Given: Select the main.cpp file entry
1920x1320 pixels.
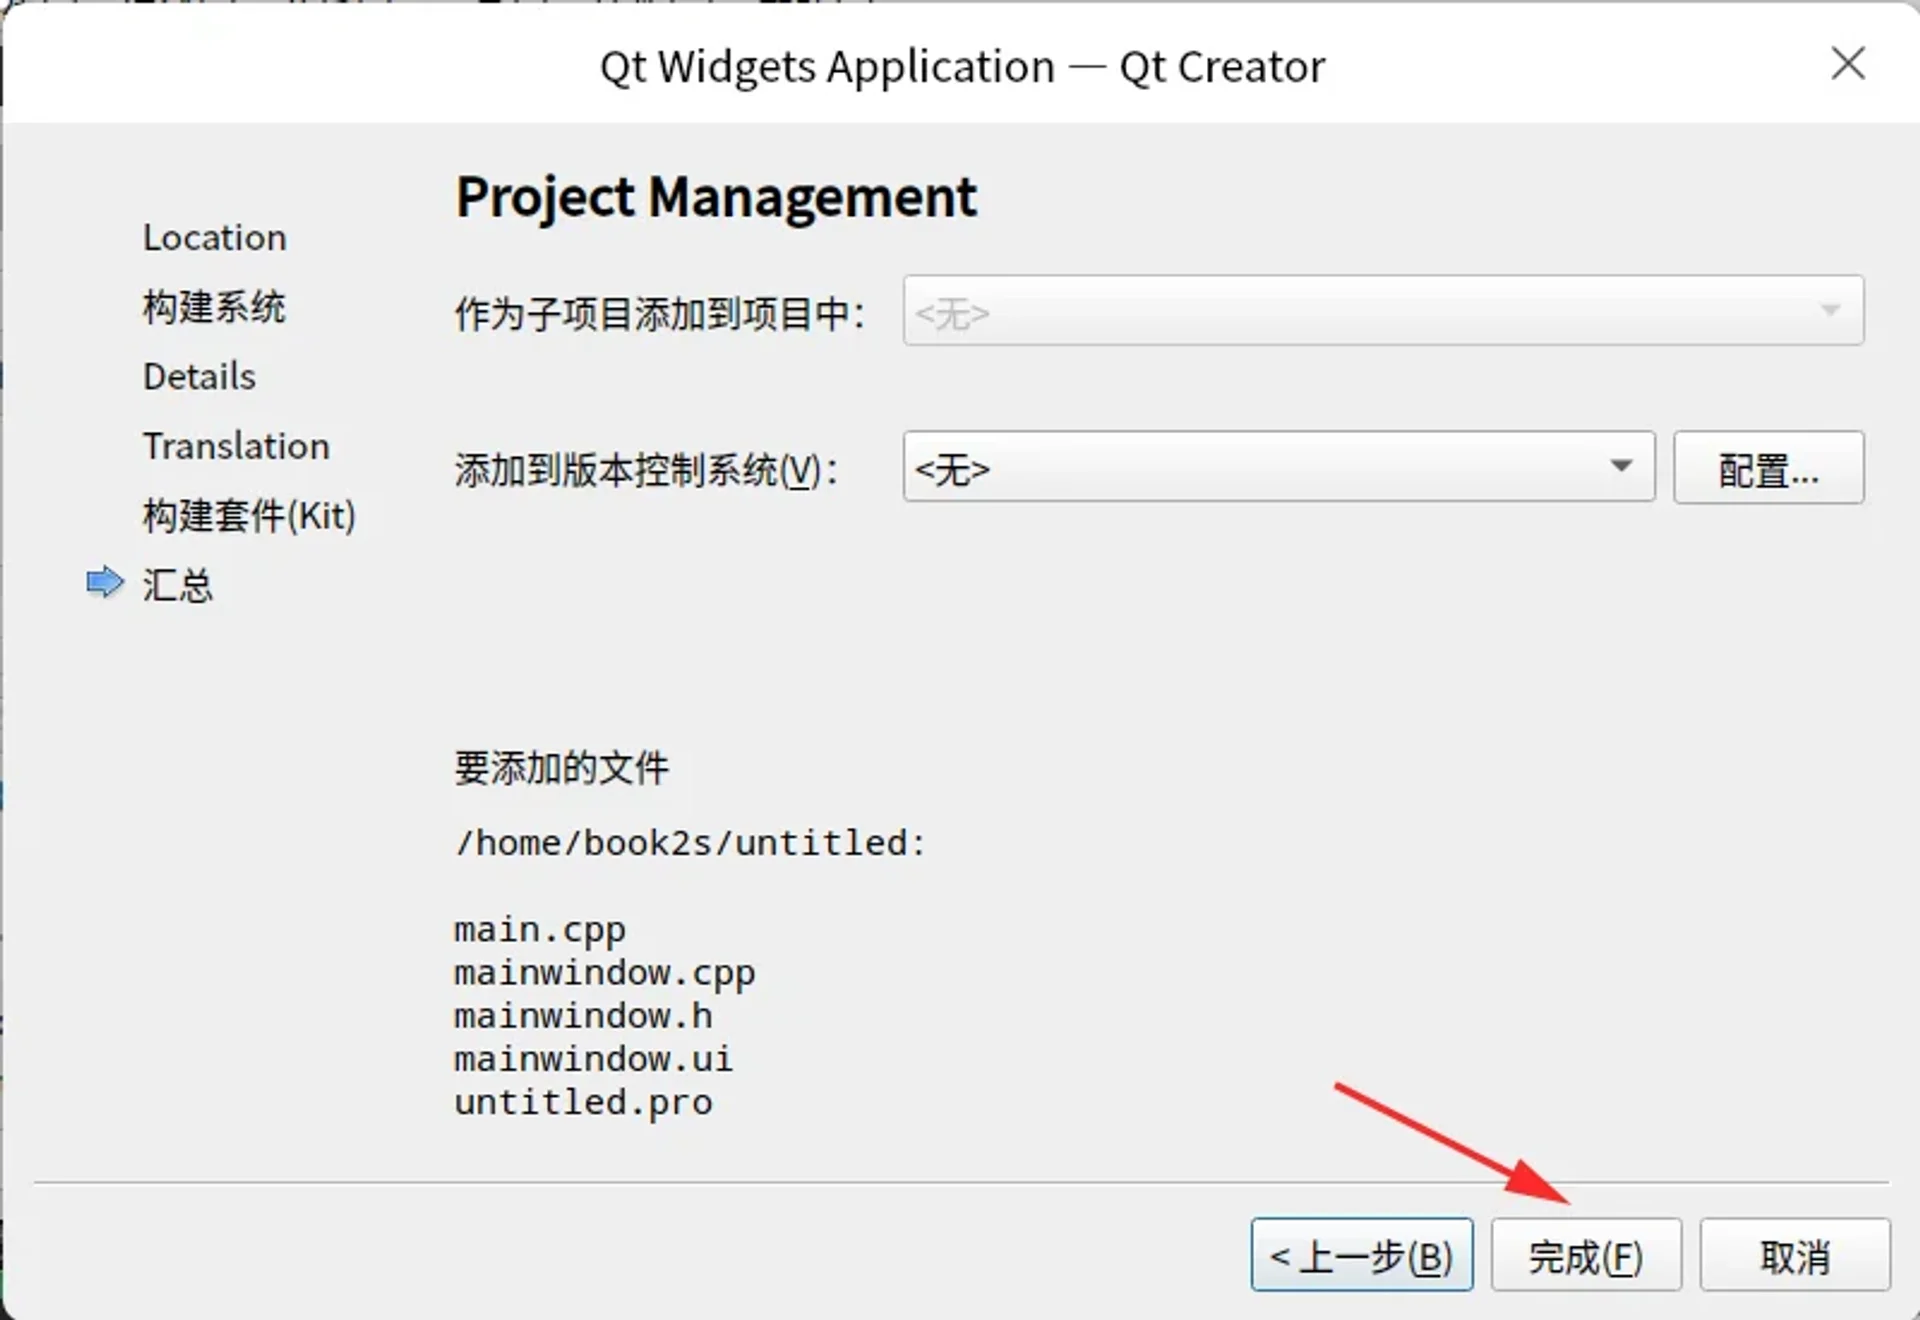Looking at the screenshot, I should click(x=539, y=929).
